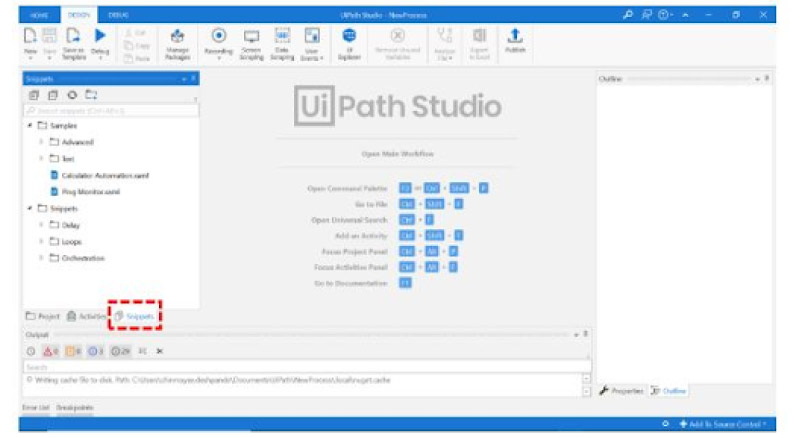This screenshot has width=800, height=438.
Task: Switch to the Activities panel tab
Action: [86, 317]
